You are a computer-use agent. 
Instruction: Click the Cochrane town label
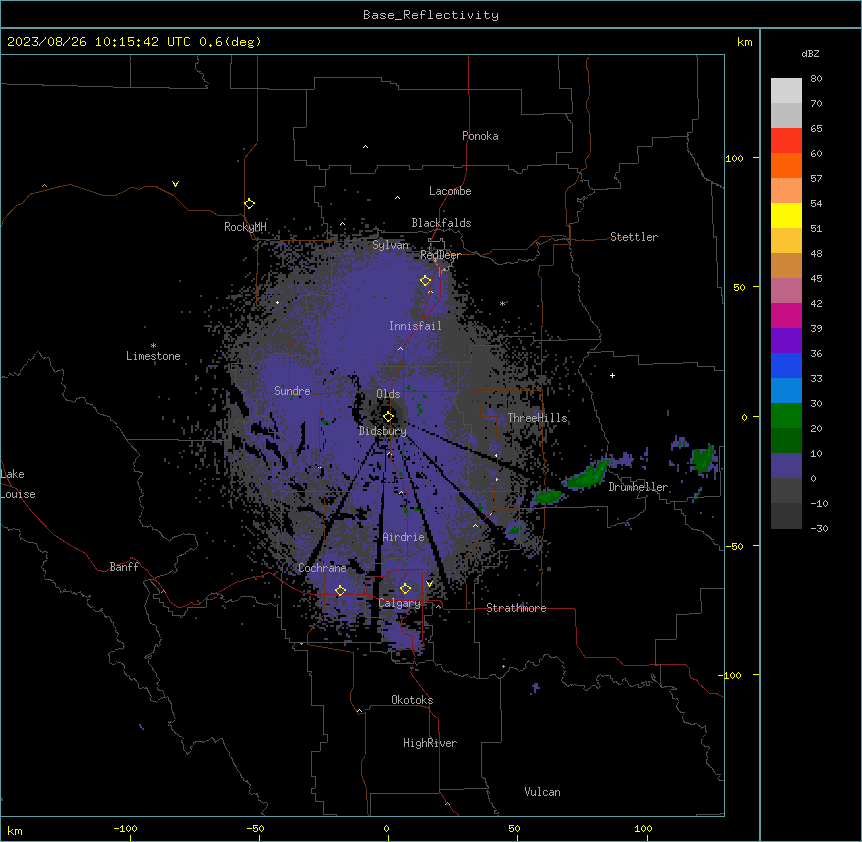(322, 568)
